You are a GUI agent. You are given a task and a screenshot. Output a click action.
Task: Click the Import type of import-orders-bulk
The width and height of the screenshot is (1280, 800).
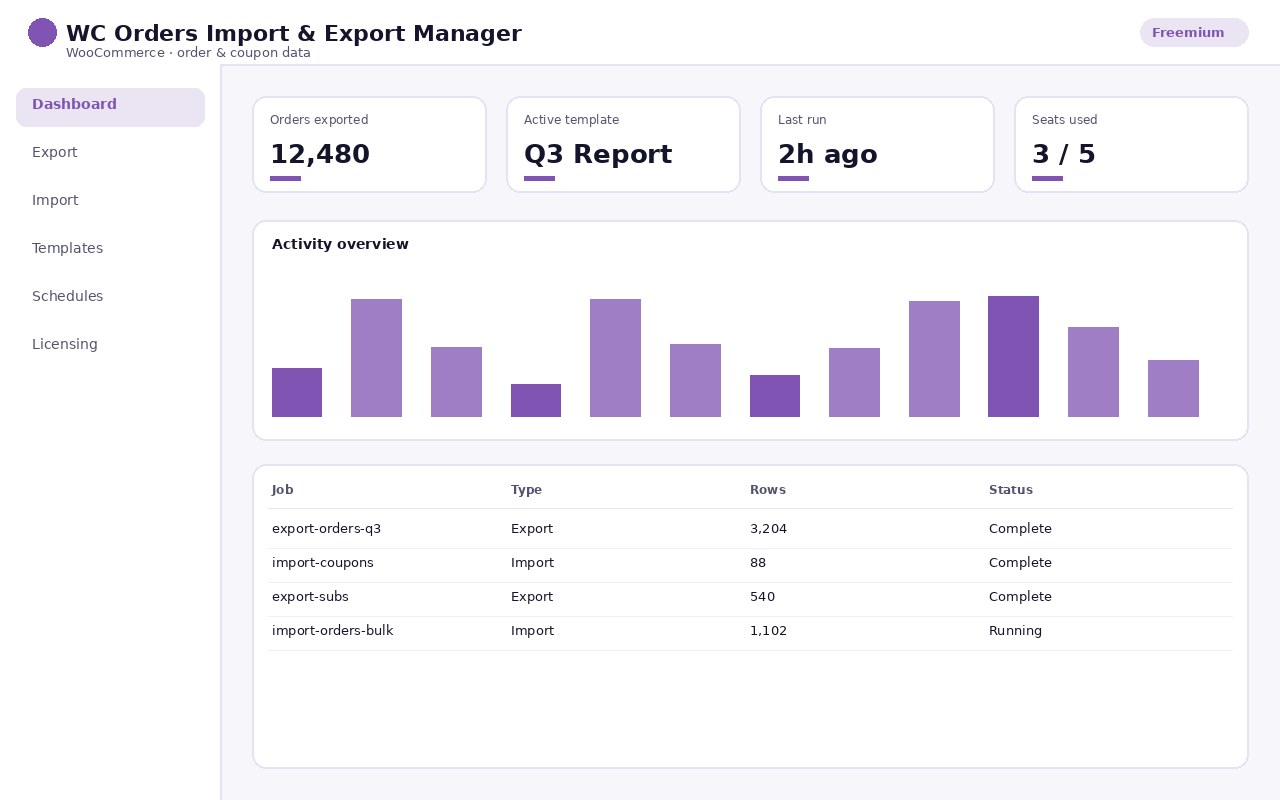point(532,631)
